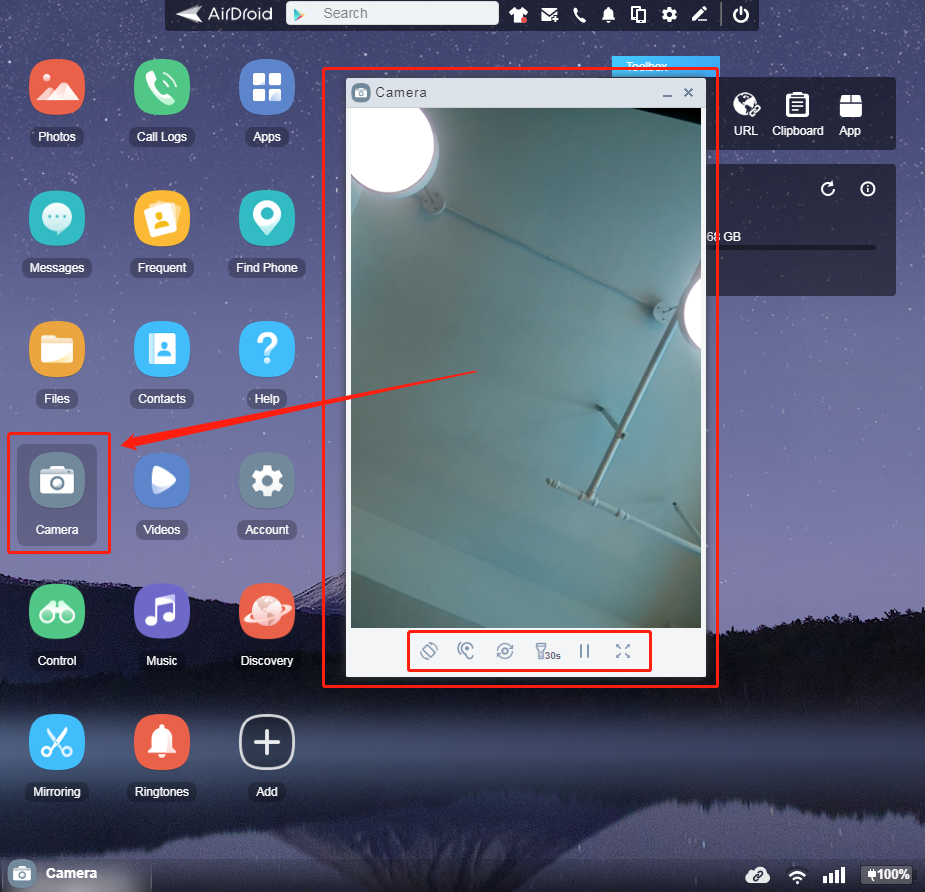Enter fullscreen camera view
This screenshot has width=925, height=892.
pyautogui.click(x=623, y=651)
